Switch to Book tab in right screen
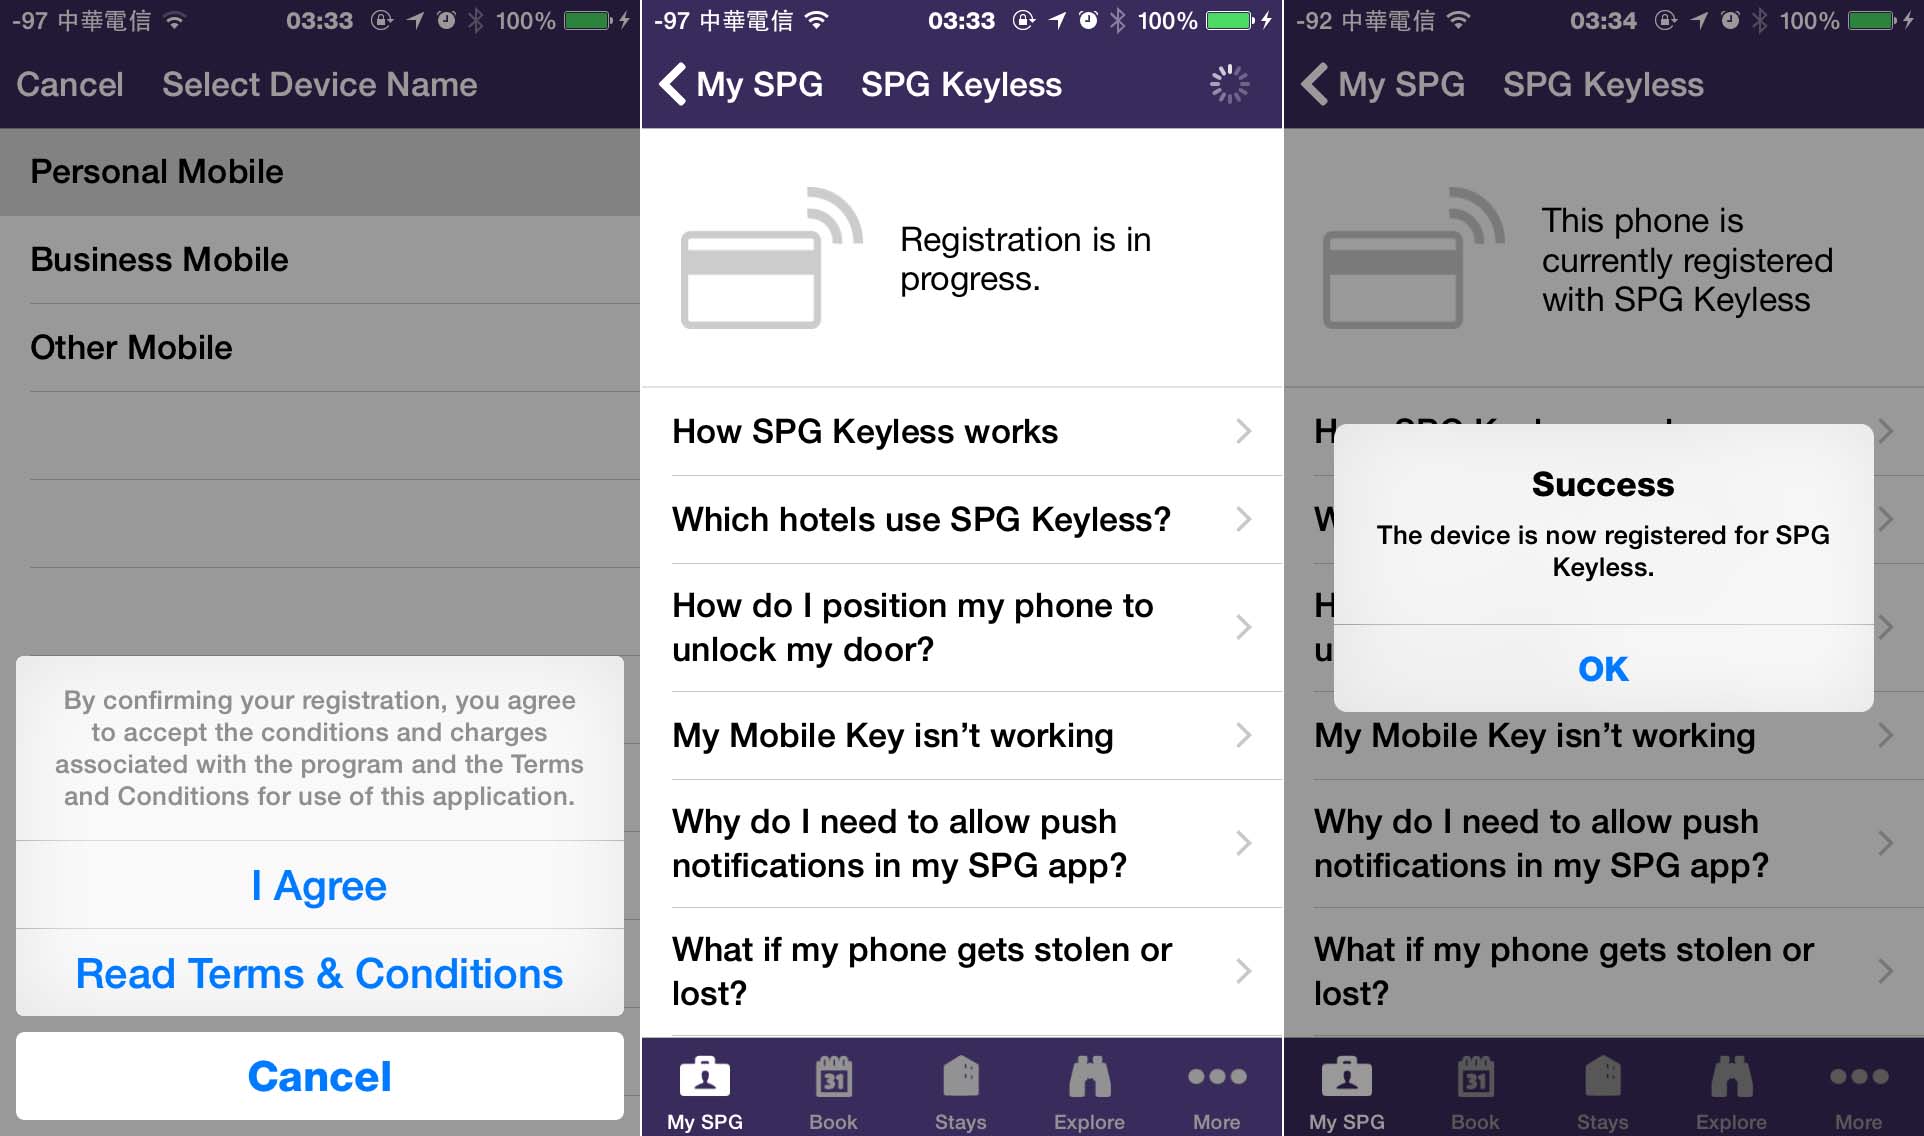The image size is (1924, 1136). tap(1475, 1090)
